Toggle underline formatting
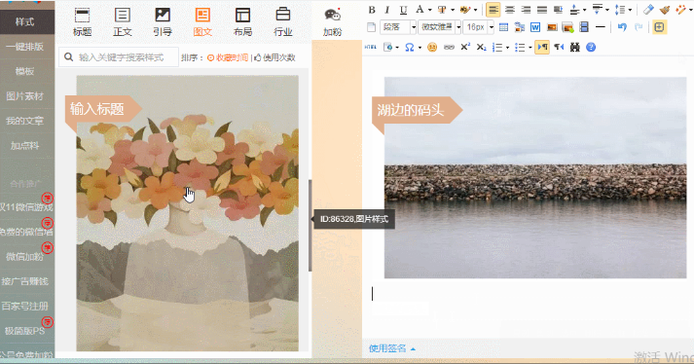The image size is (694, 364). pos(403,9)
